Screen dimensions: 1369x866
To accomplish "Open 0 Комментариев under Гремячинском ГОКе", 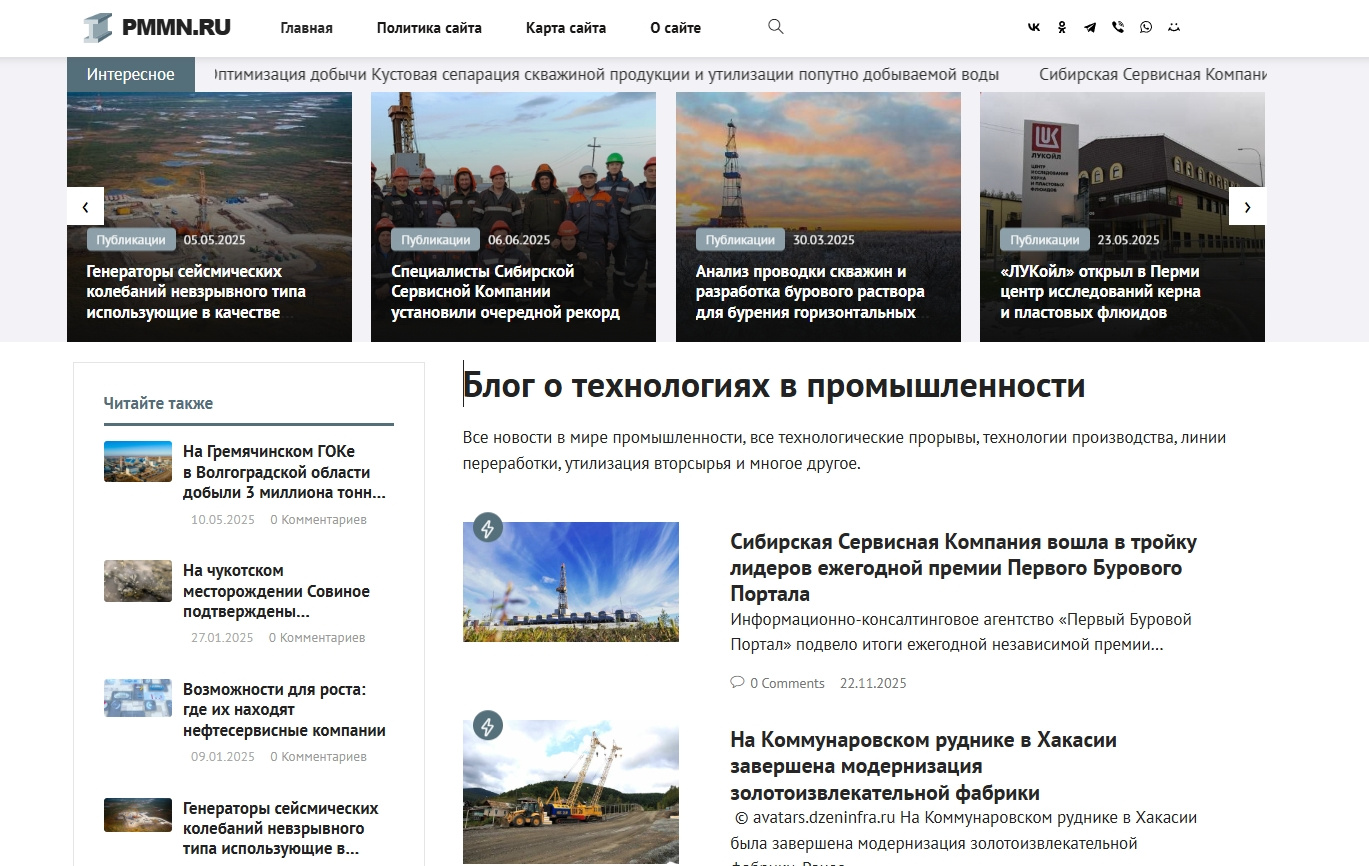I will point(318,520).
